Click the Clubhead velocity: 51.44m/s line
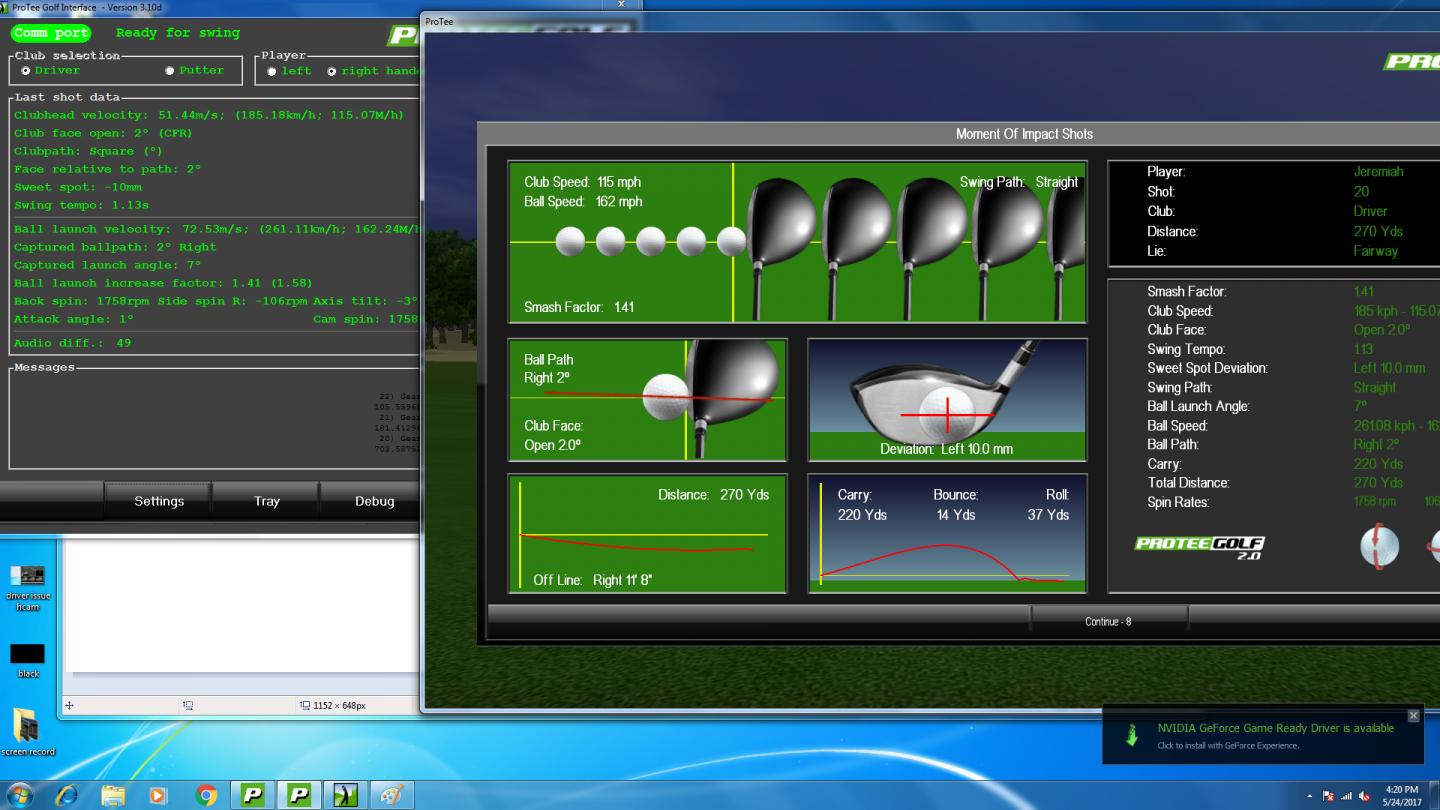The width and height of the screenshot is (1440, 810). pos(209,115)
